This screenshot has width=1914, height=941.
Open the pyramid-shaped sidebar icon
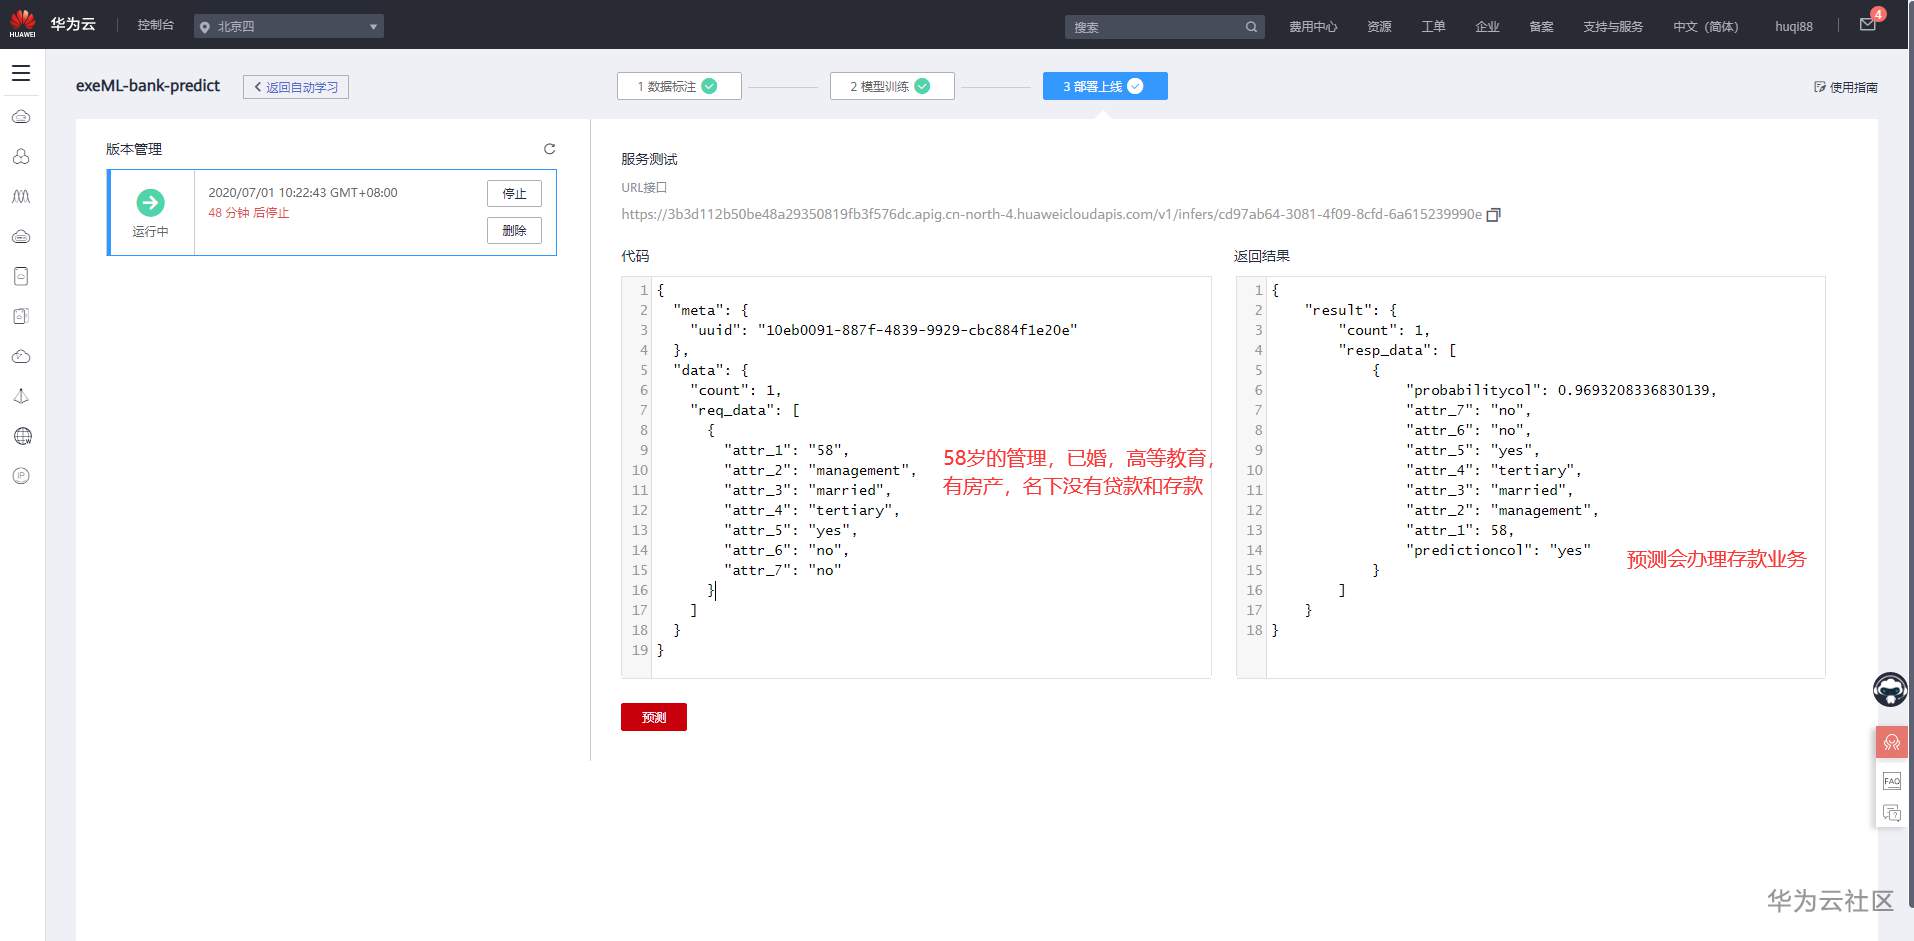coord(21,397)
